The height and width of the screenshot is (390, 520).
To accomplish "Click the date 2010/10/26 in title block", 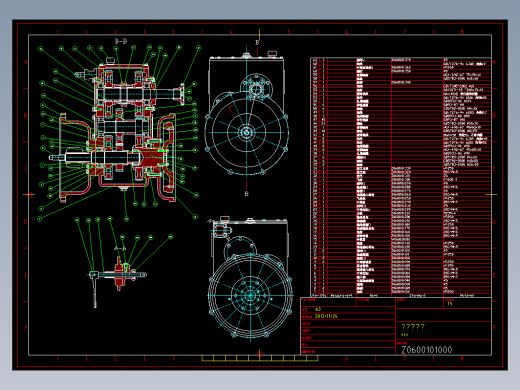I will pyautogui.click(x=326, y=316).
